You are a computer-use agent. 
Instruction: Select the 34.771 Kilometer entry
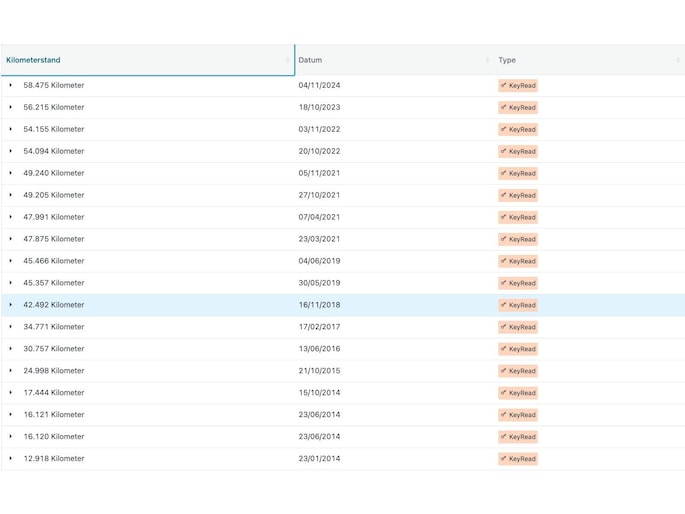pos(54,327)
